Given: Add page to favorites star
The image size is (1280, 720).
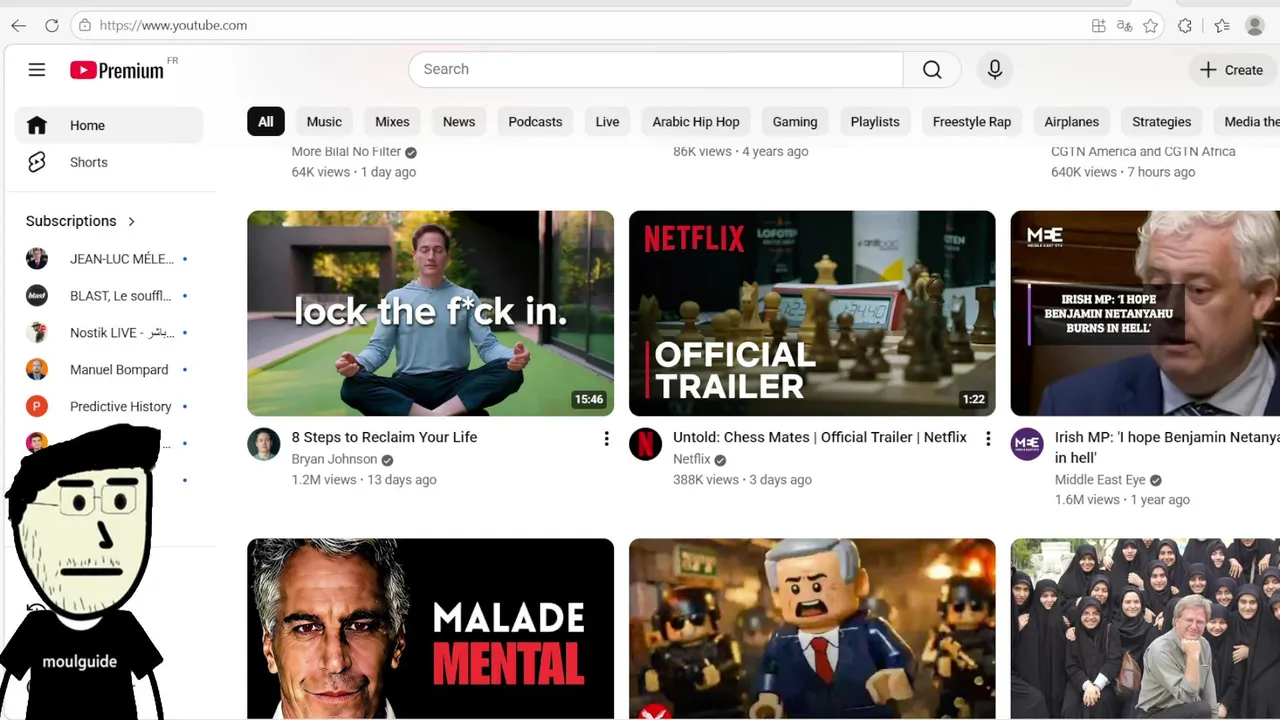Looking at the screenshot, I should click(1151, 26).
